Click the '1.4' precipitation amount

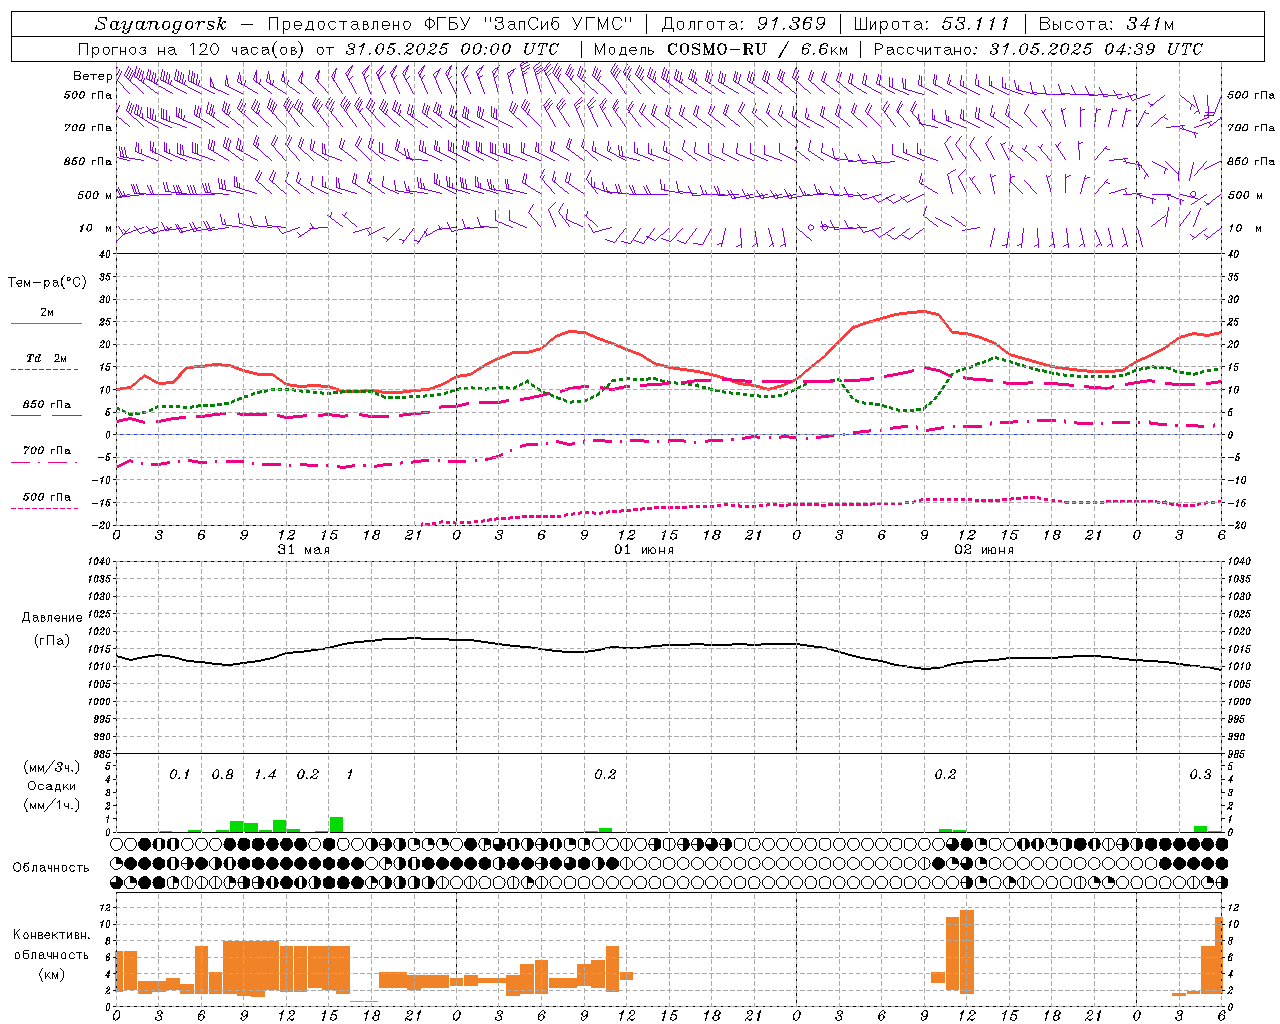[265, 775]
